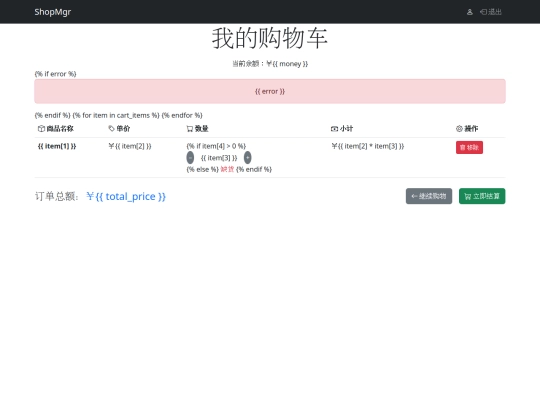Click the {% if item[4] > 0 %} text
Screen dimensions: 540x405
[216, 146]
